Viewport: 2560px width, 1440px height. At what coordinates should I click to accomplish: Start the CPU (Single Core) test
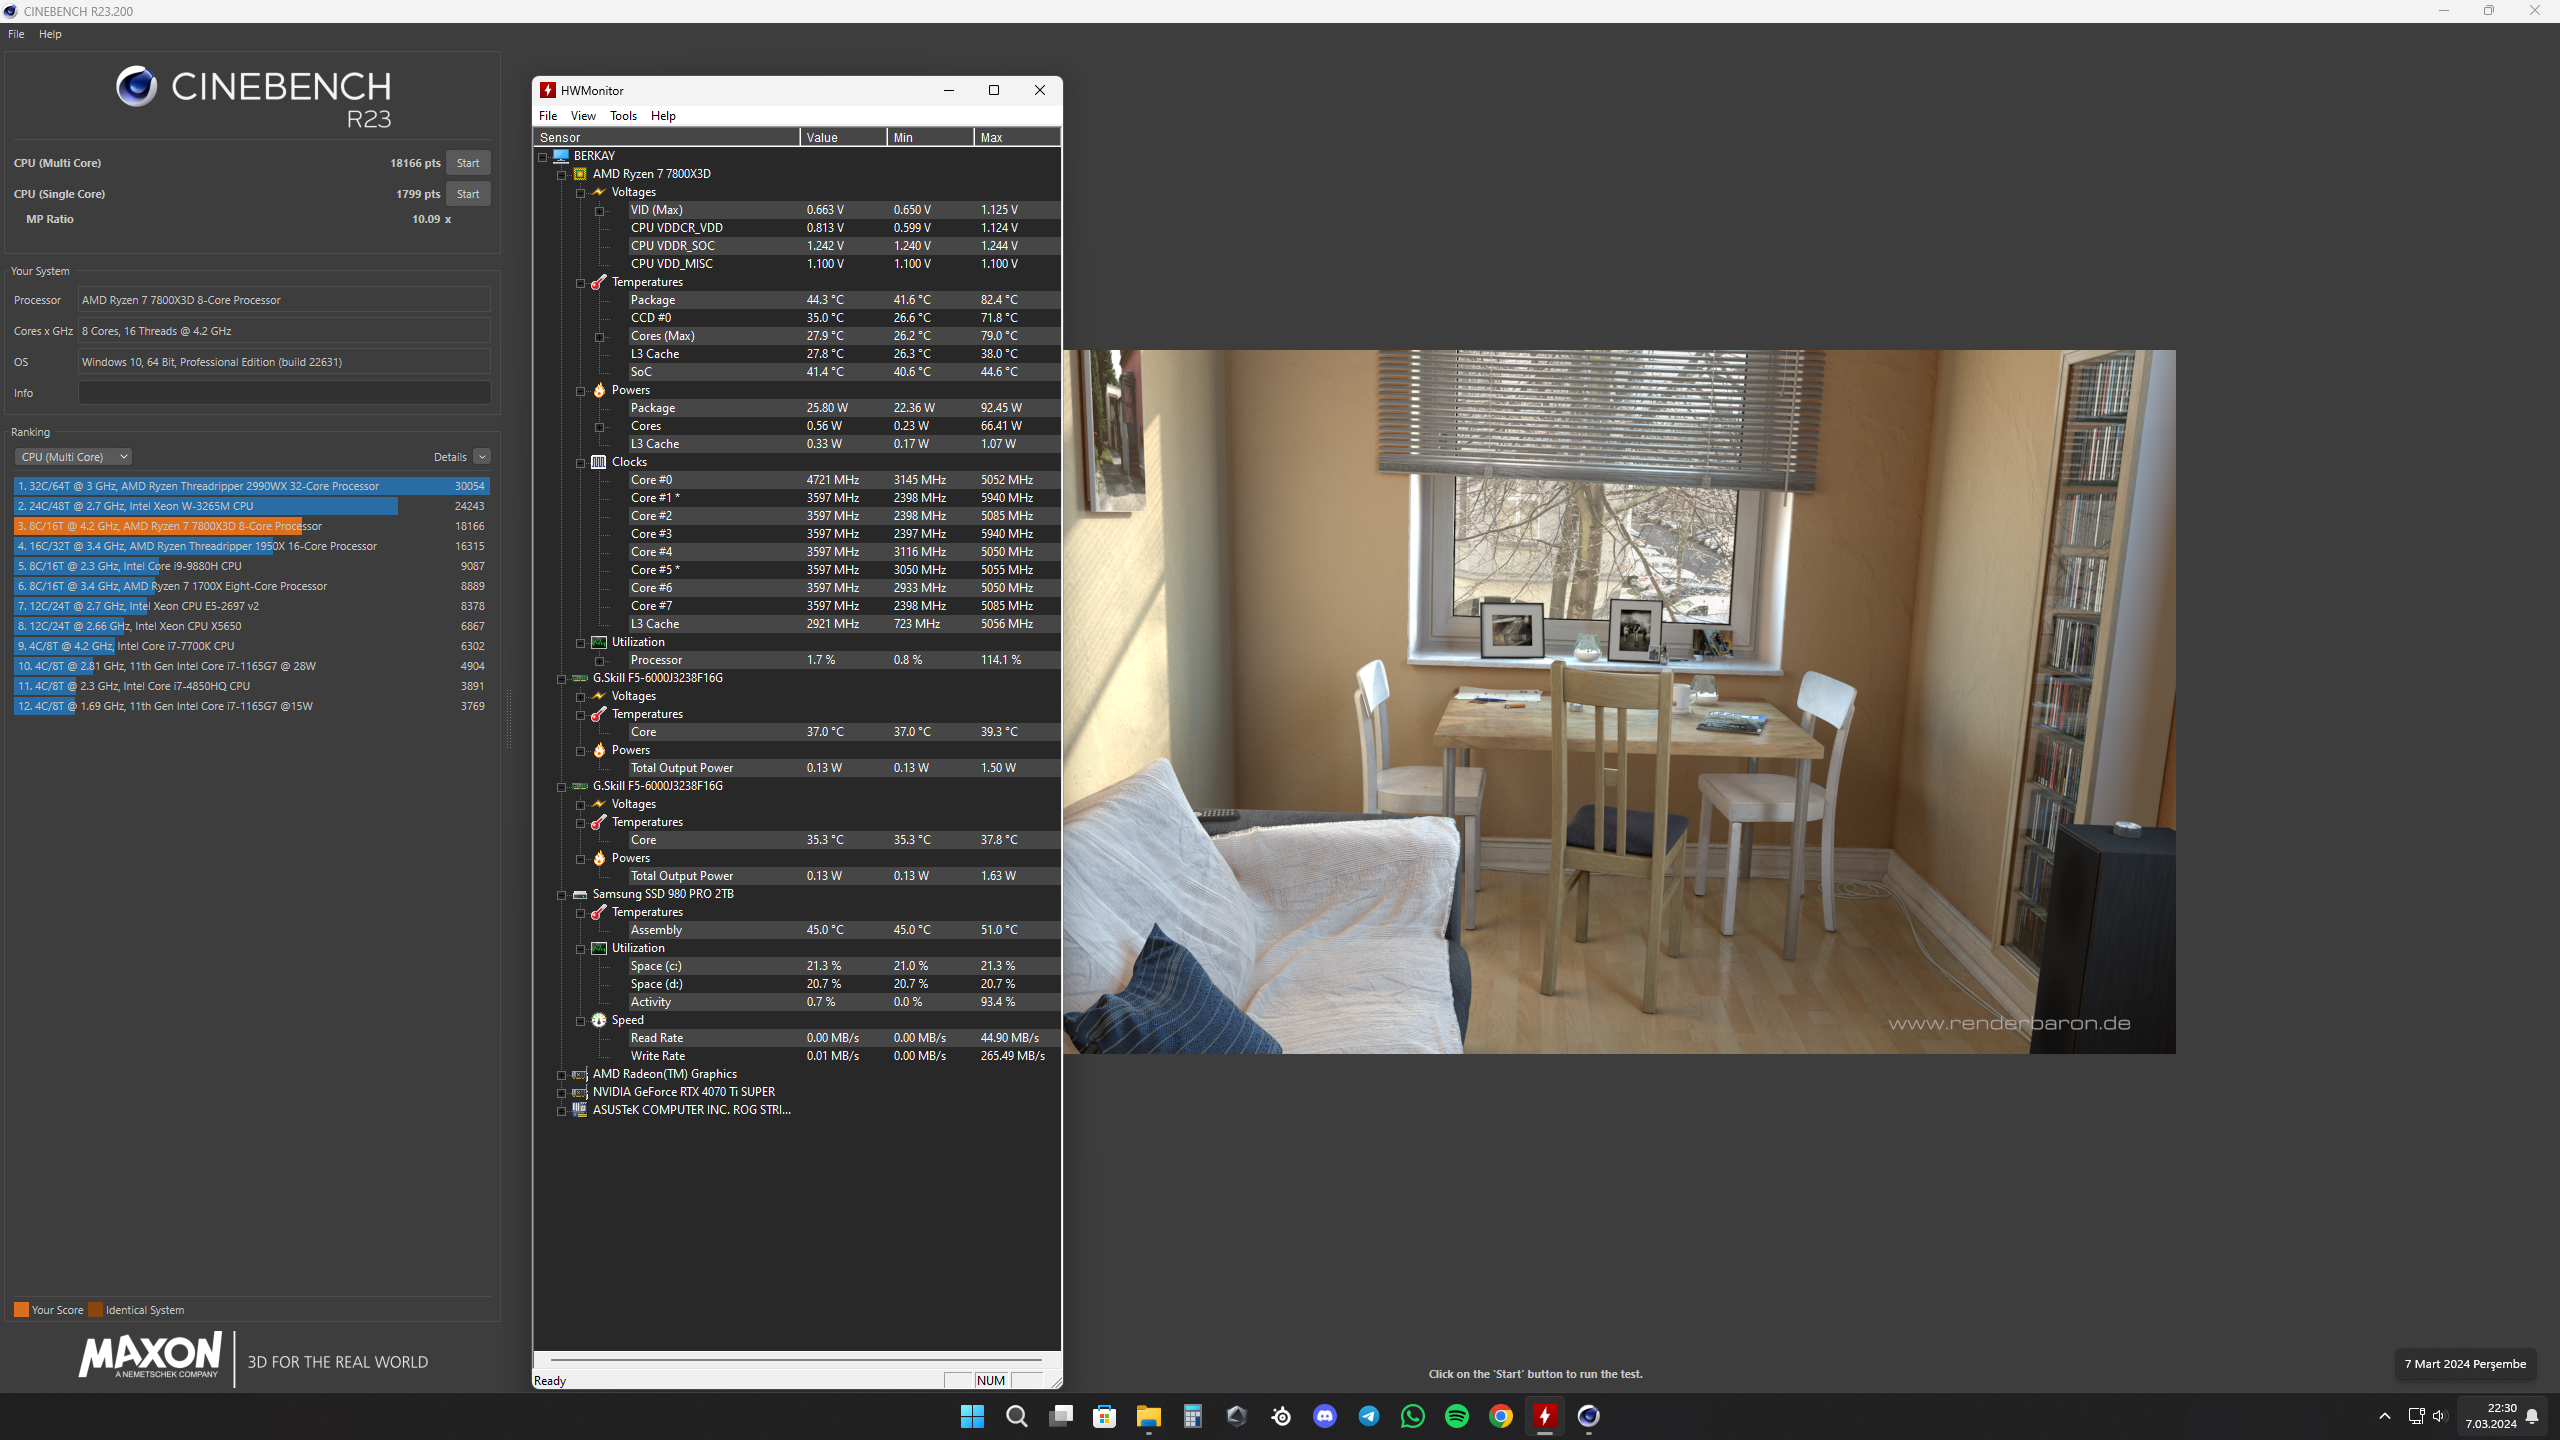(x=467, y=194)
